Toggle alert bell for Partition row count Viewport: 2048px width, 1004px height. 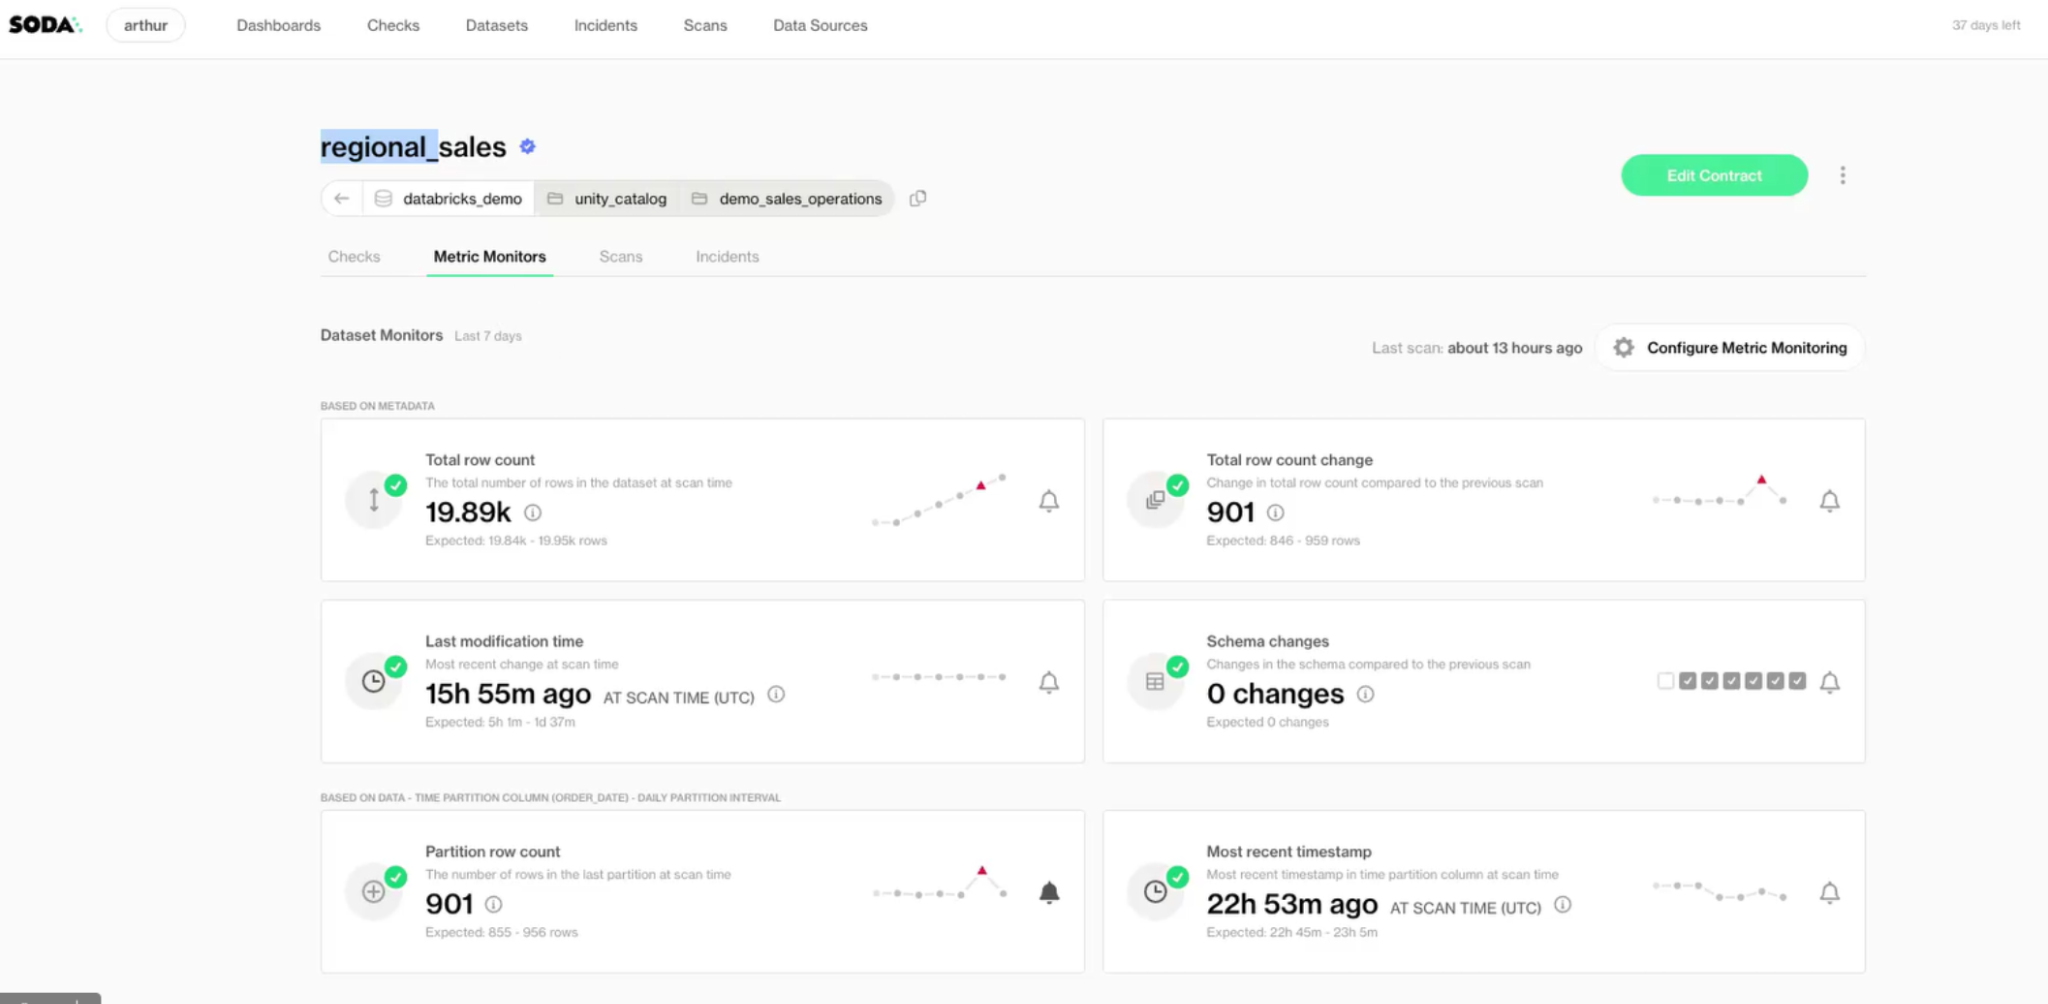click(x=1049, y=893)
